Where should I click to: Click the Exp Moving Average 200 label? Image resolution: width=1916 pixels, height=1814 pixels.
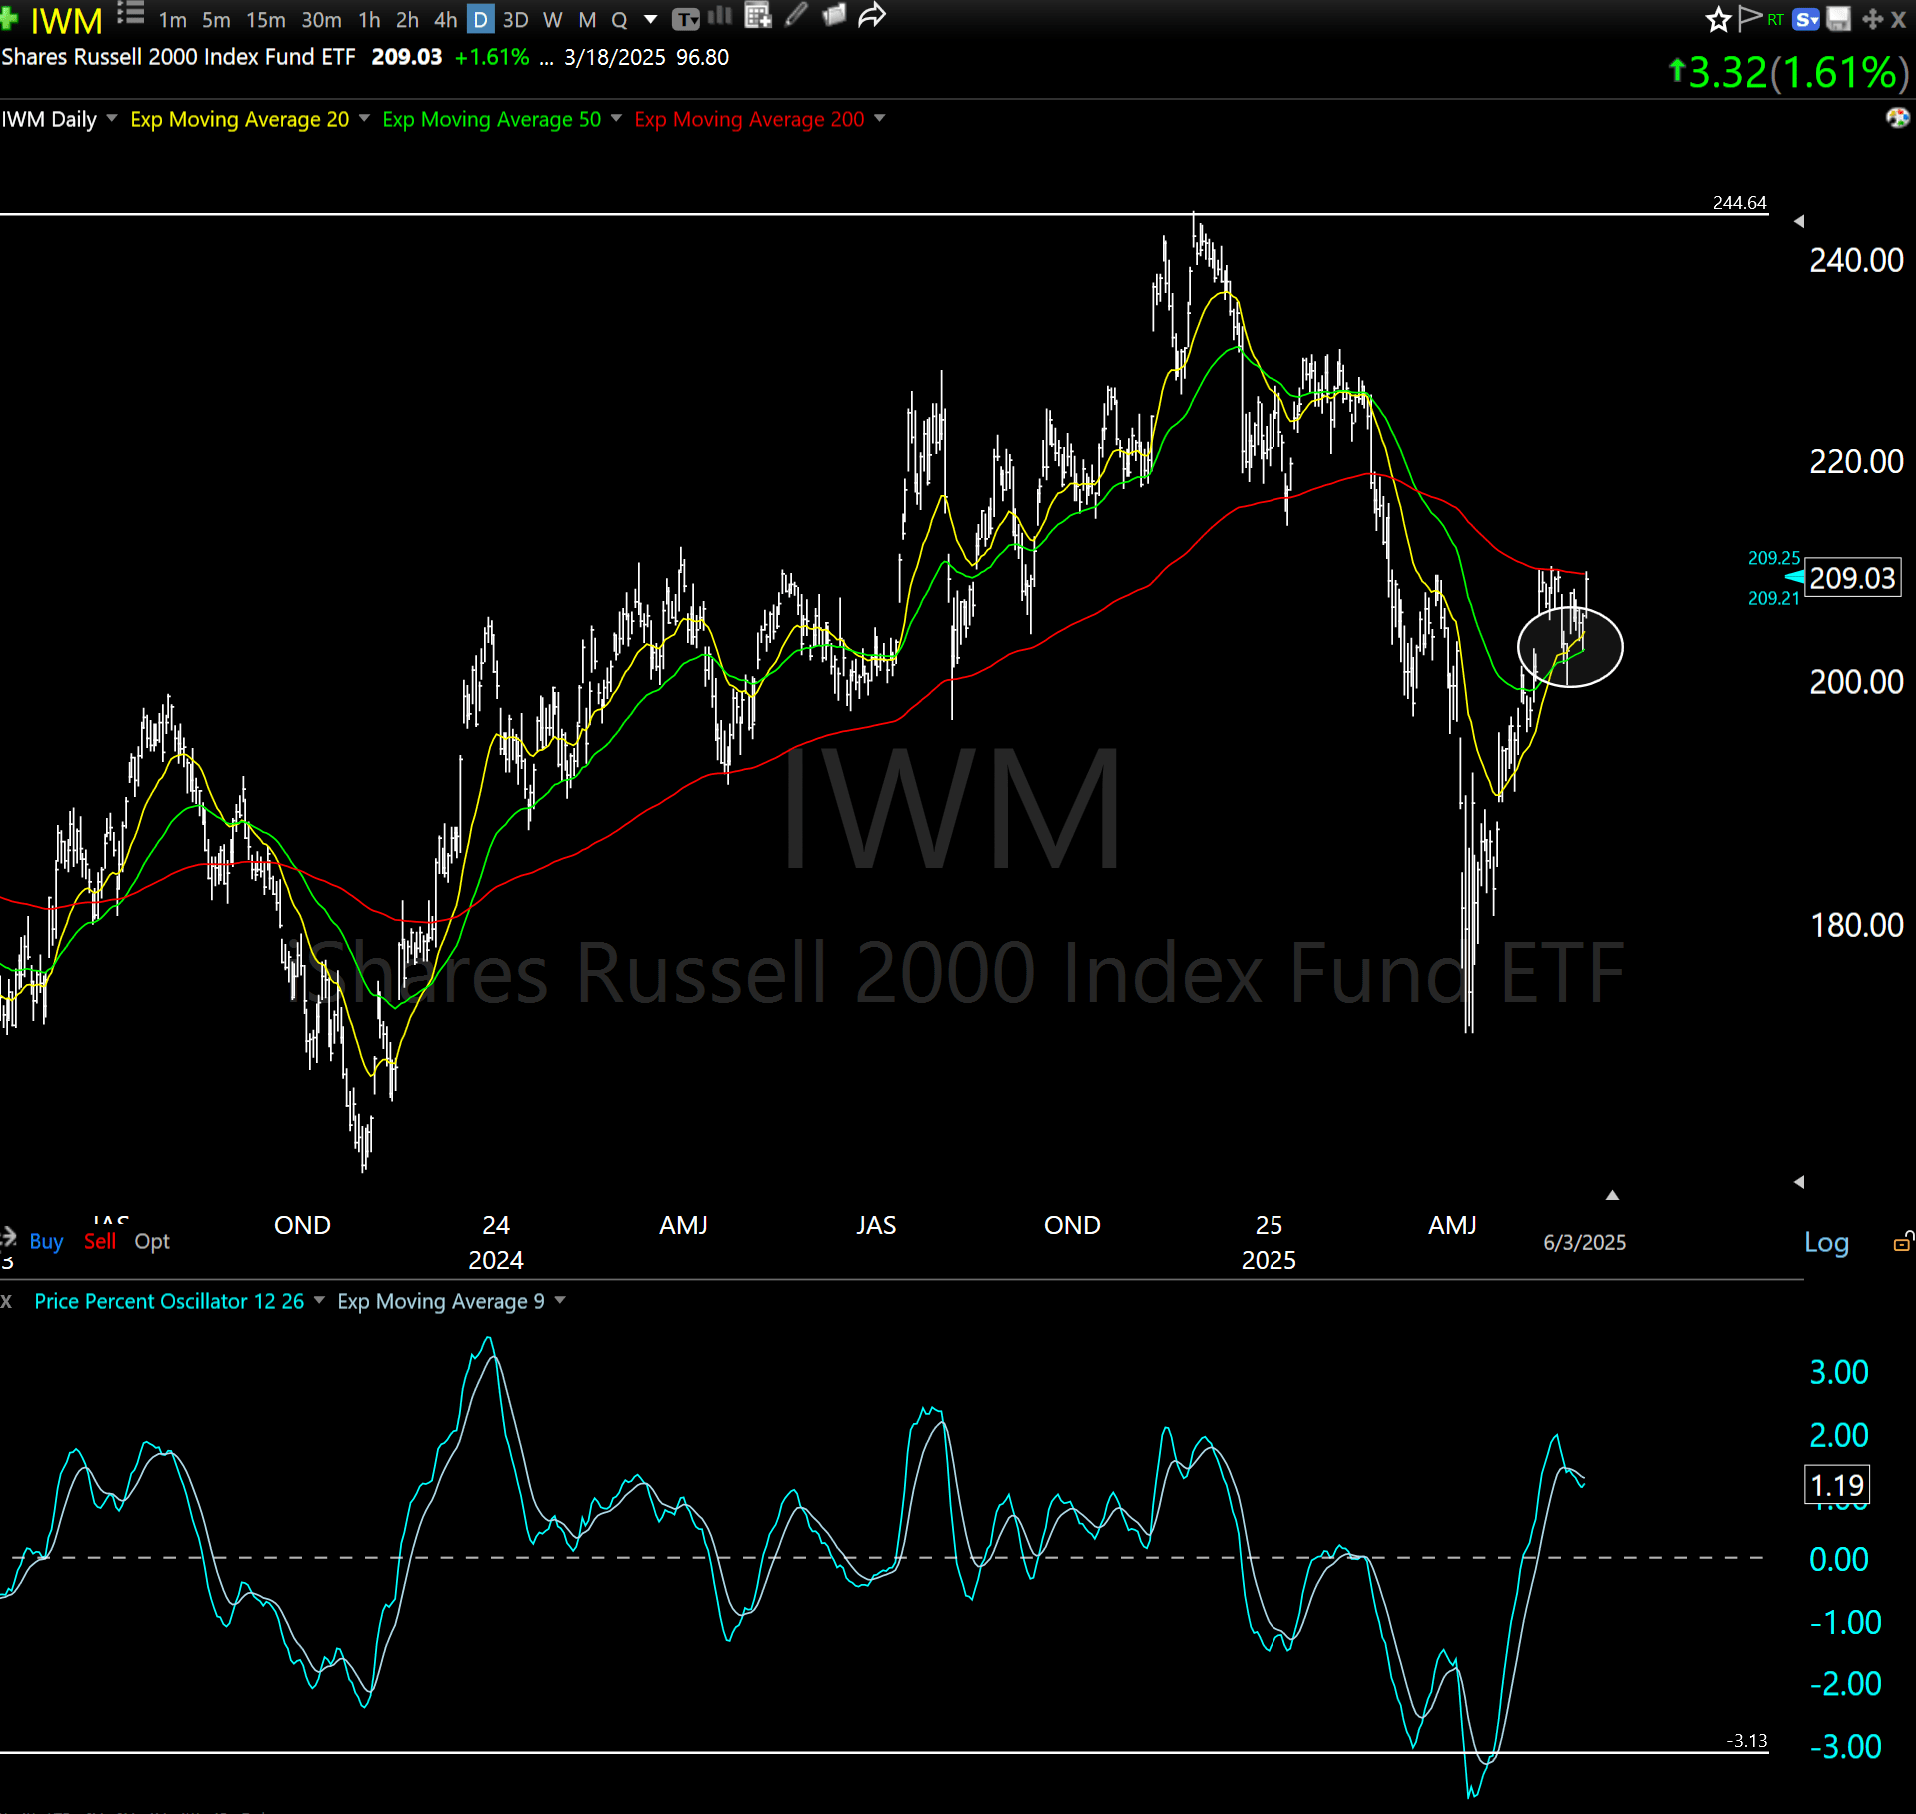click(x=749, y=119)
